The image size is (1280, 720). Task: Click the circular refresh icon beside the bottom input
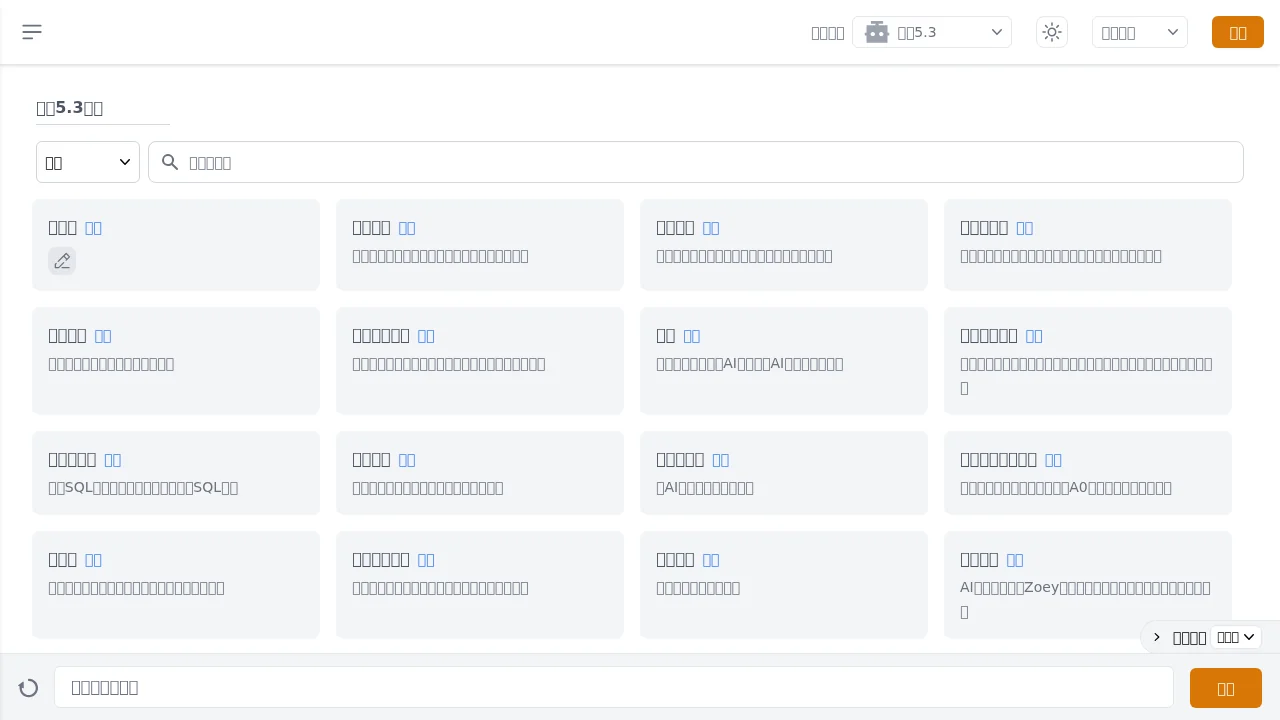coord(28,688)
